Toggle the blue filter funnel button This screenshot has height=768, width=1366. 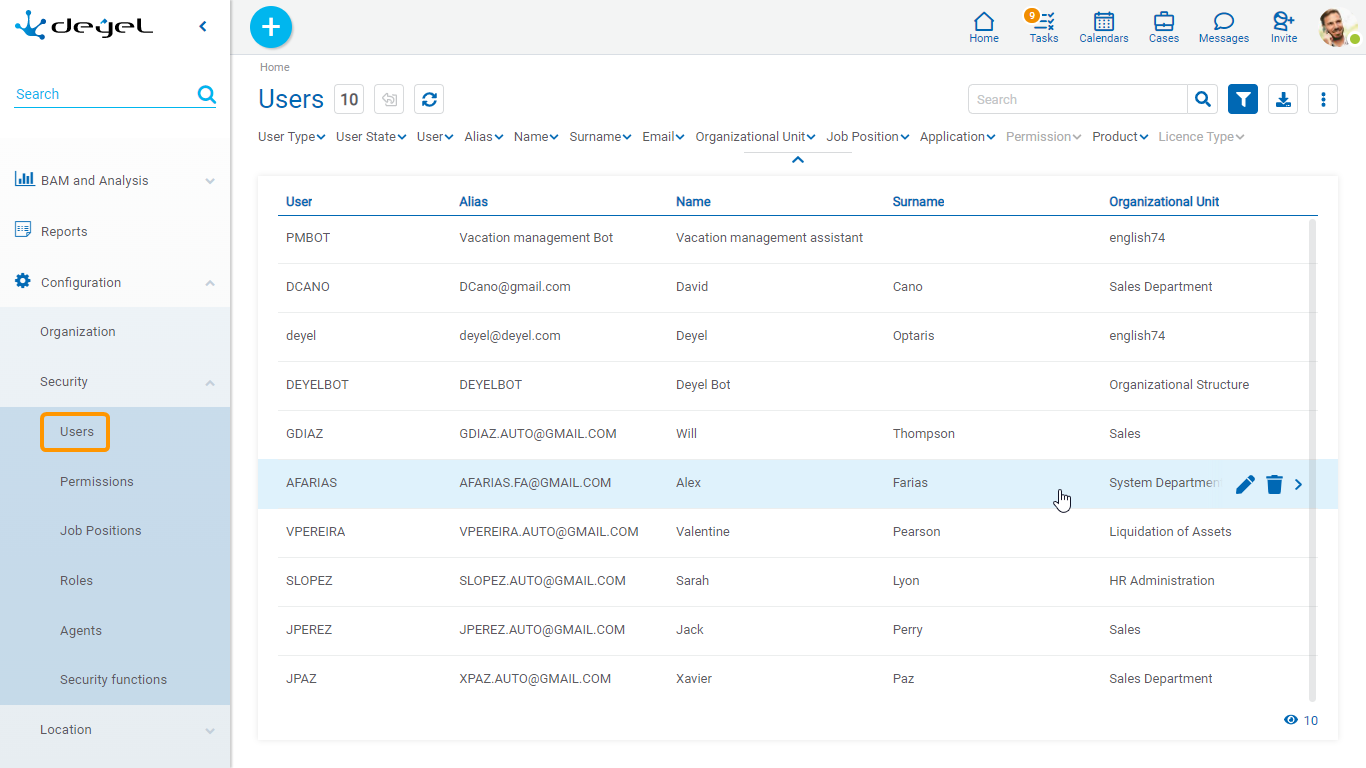(x=1243, y=99)
